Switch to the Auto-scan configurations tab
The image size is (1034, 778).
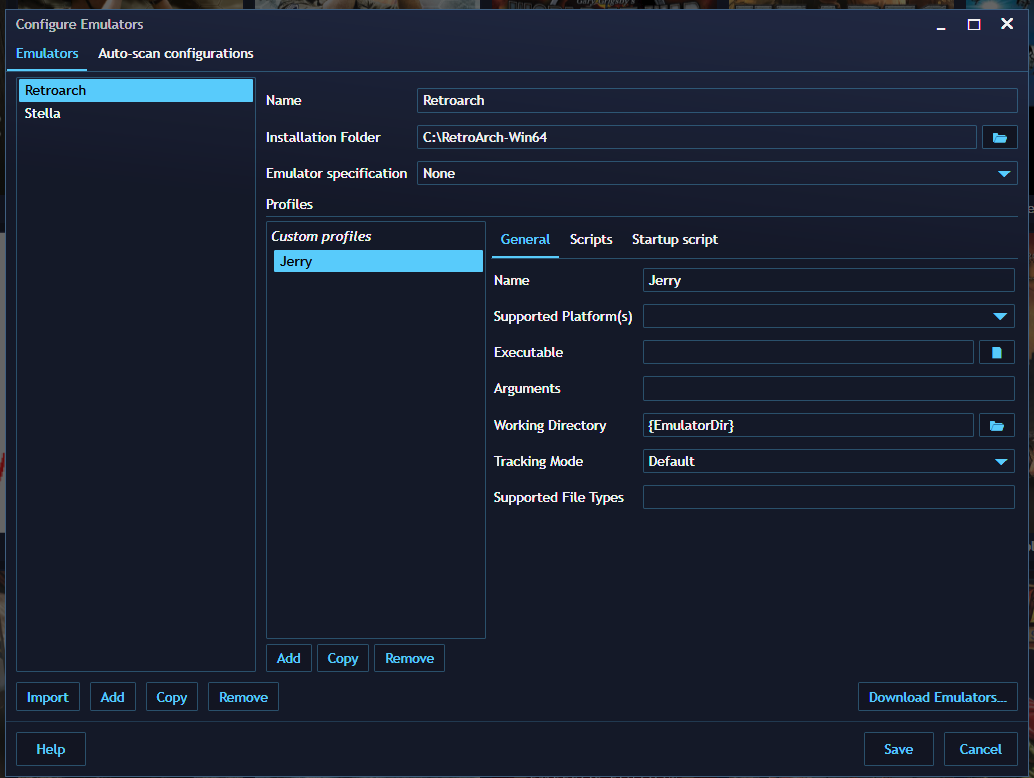pyautogui.click(x=175, y=54)
